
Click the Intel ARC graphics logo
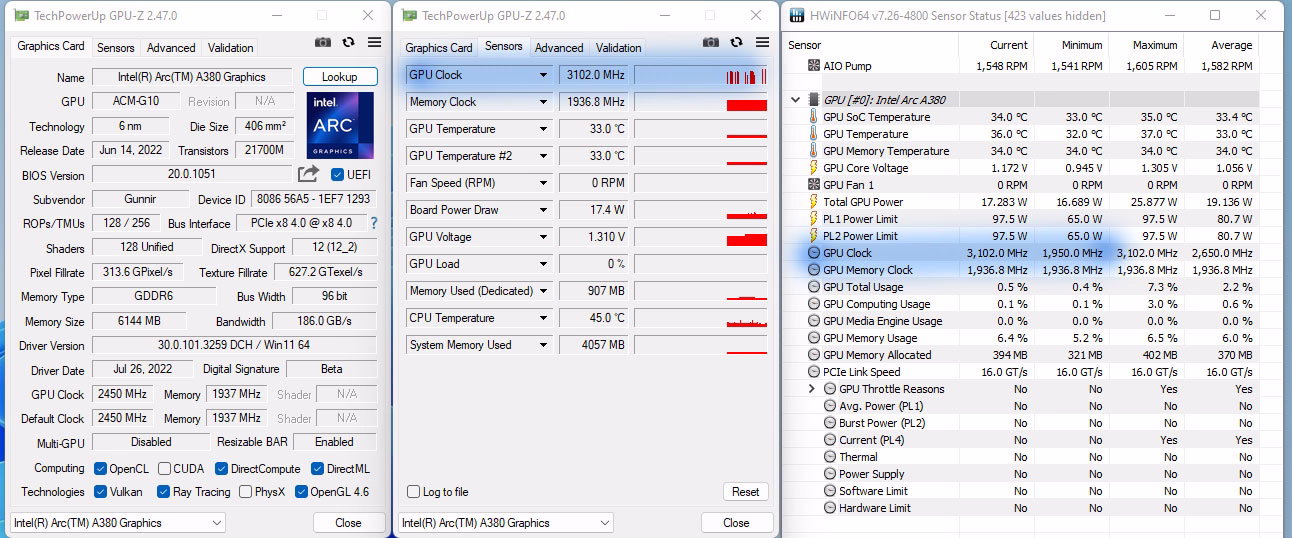point(340,126)
